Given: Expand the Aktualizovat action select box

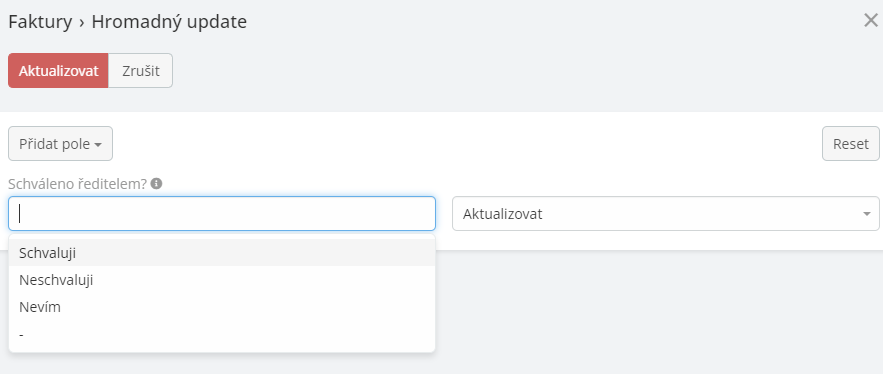Looking at the screenshot, I should point(666,213).
